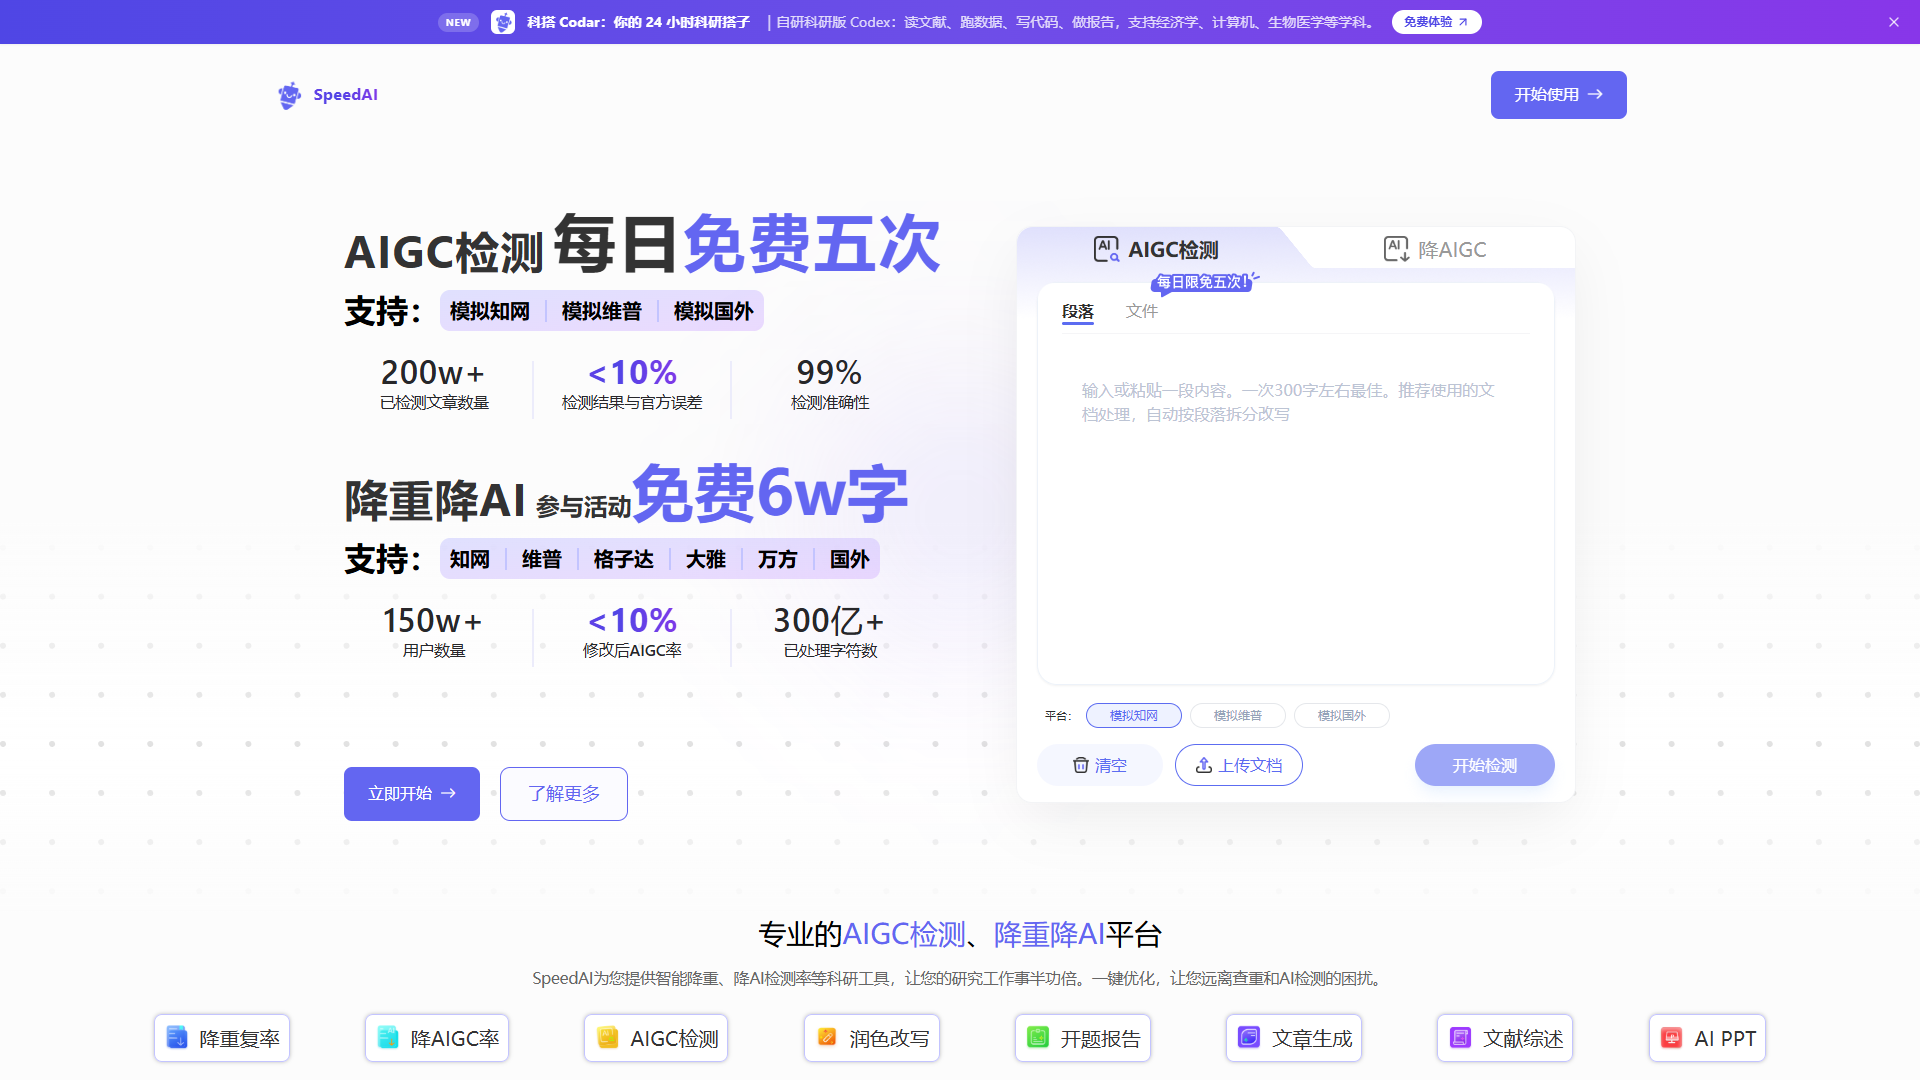Click the 降重复率 feature icon

pyautogui.click(x=177, y=1037)
